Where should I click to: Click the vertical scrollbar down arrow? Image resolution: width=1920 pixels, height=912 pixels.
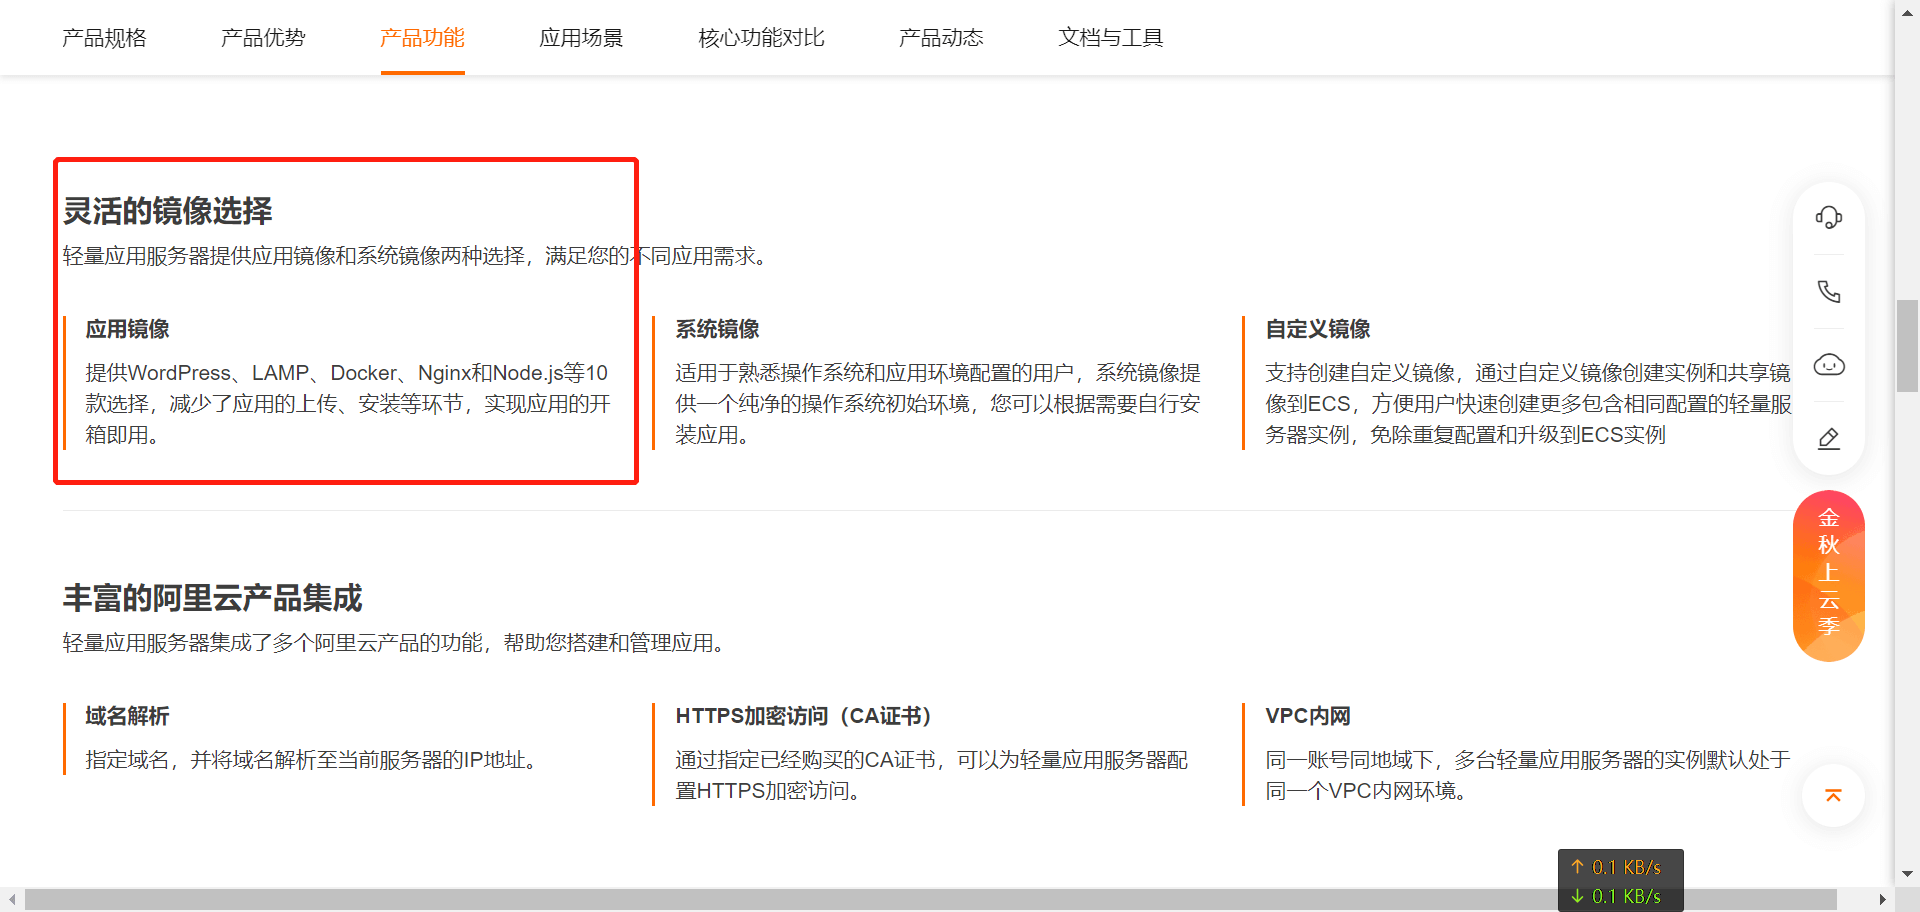[1907, 873]
